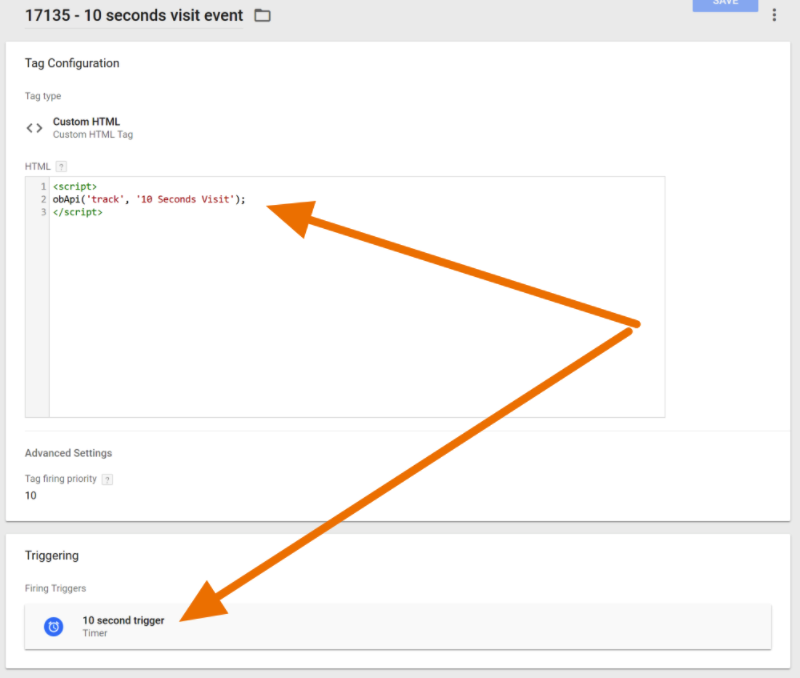Click the Tag firing priority value 10

pos(31,496)
